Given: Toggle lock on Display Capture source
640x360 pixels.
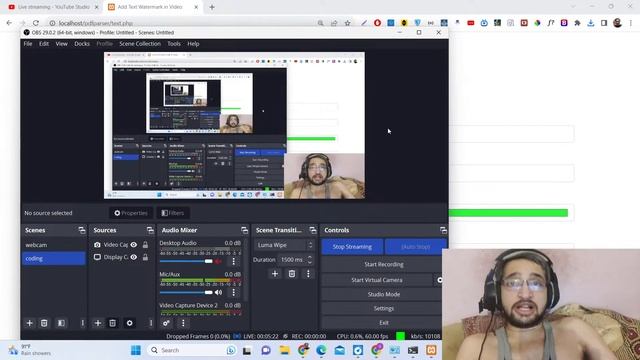Looking at the screenshot, I should [x=145, y=257].
